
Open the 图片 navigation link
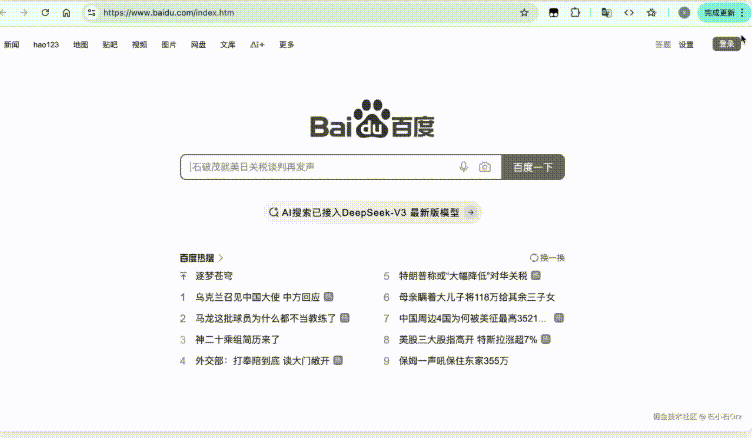click(x=169, y=45)
